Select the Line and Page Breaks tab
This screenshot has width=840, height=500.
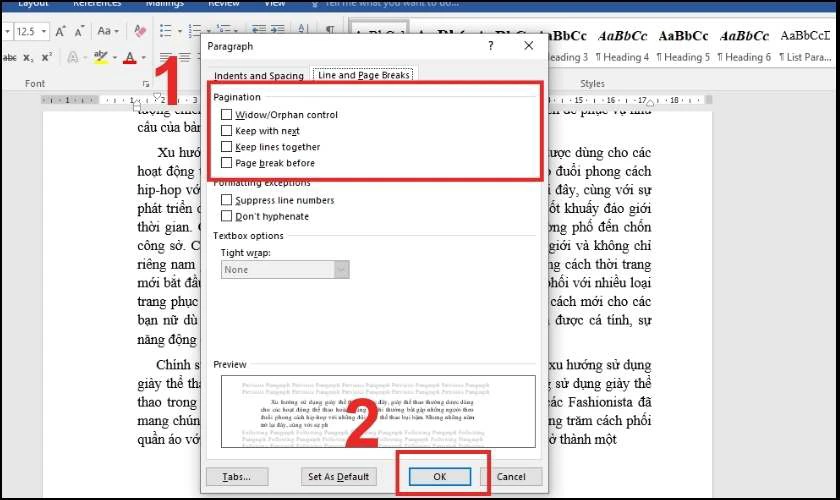[x=363, y=75]
